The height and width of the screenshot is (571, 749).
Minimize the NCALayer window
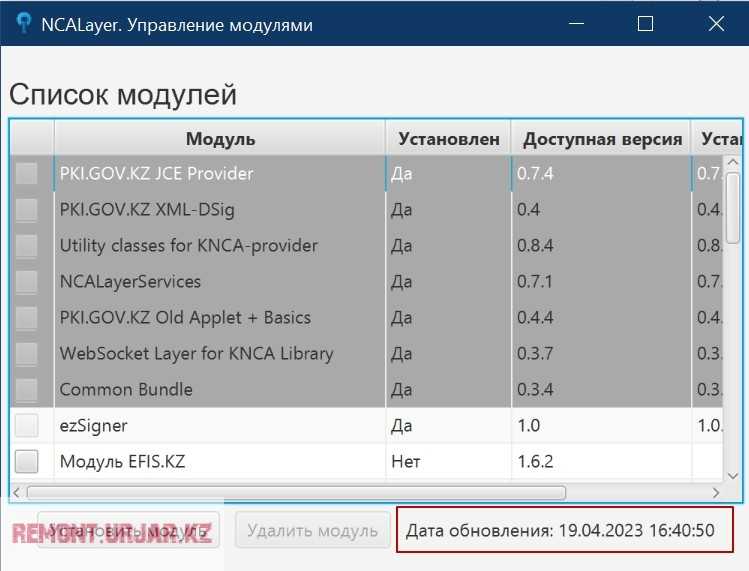pos(577,23)
